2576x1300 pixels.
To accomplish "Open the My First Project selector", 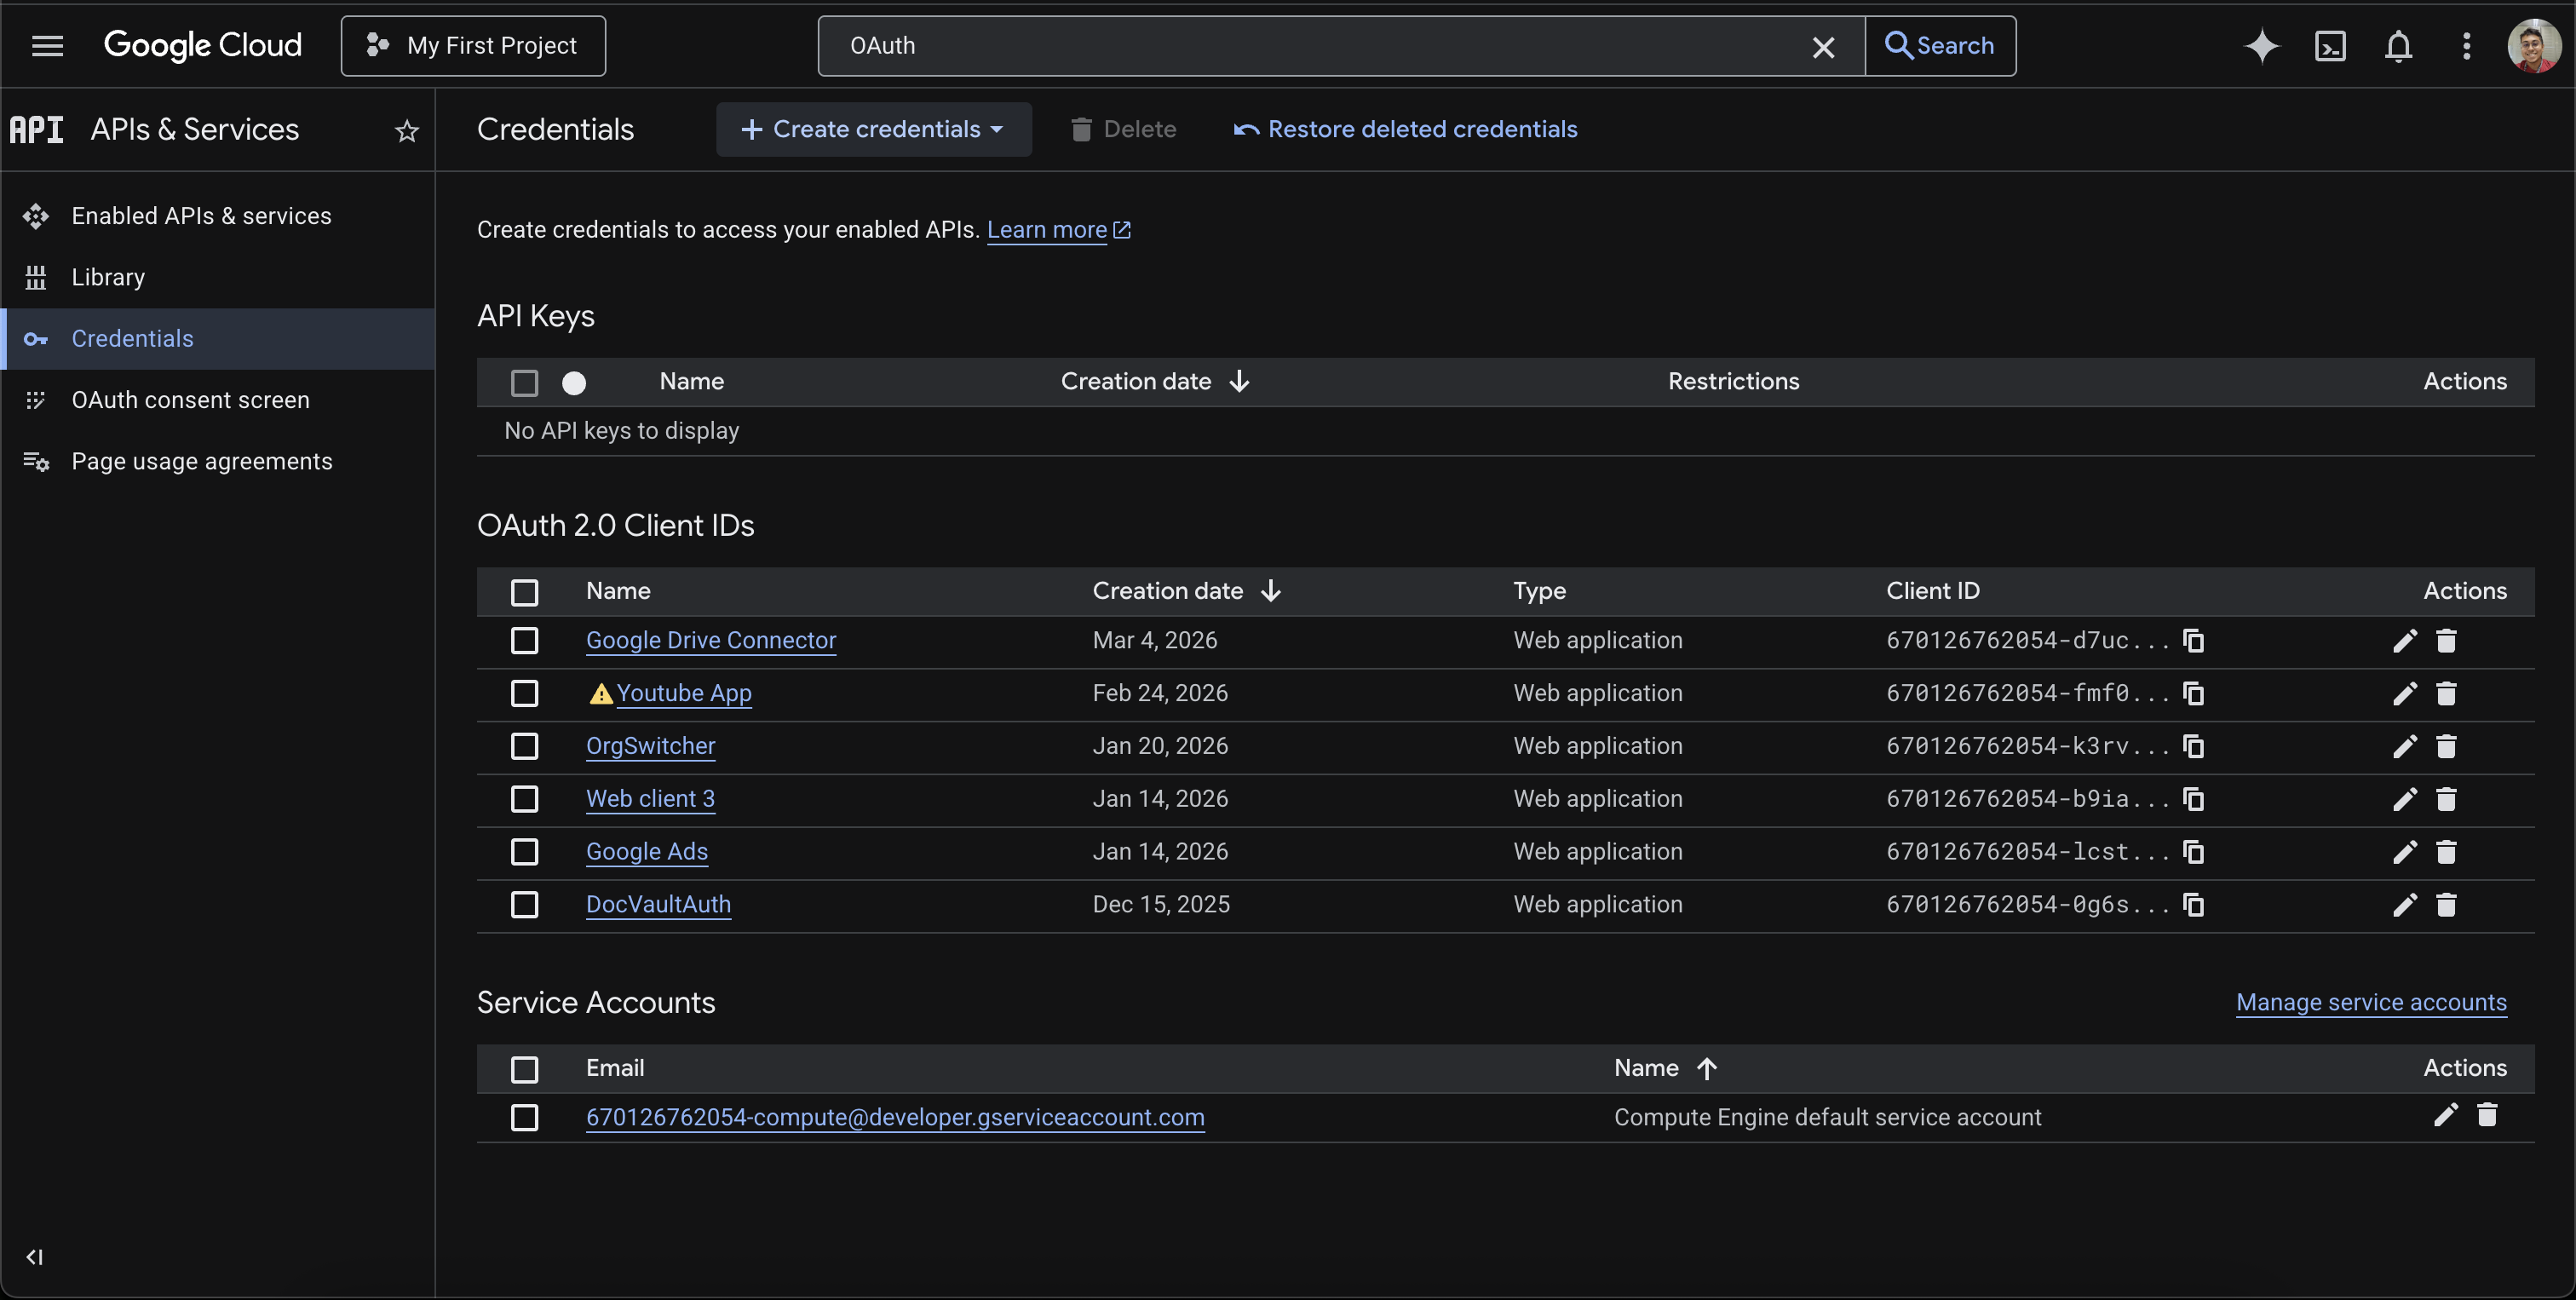I will [x=473, y=46].
